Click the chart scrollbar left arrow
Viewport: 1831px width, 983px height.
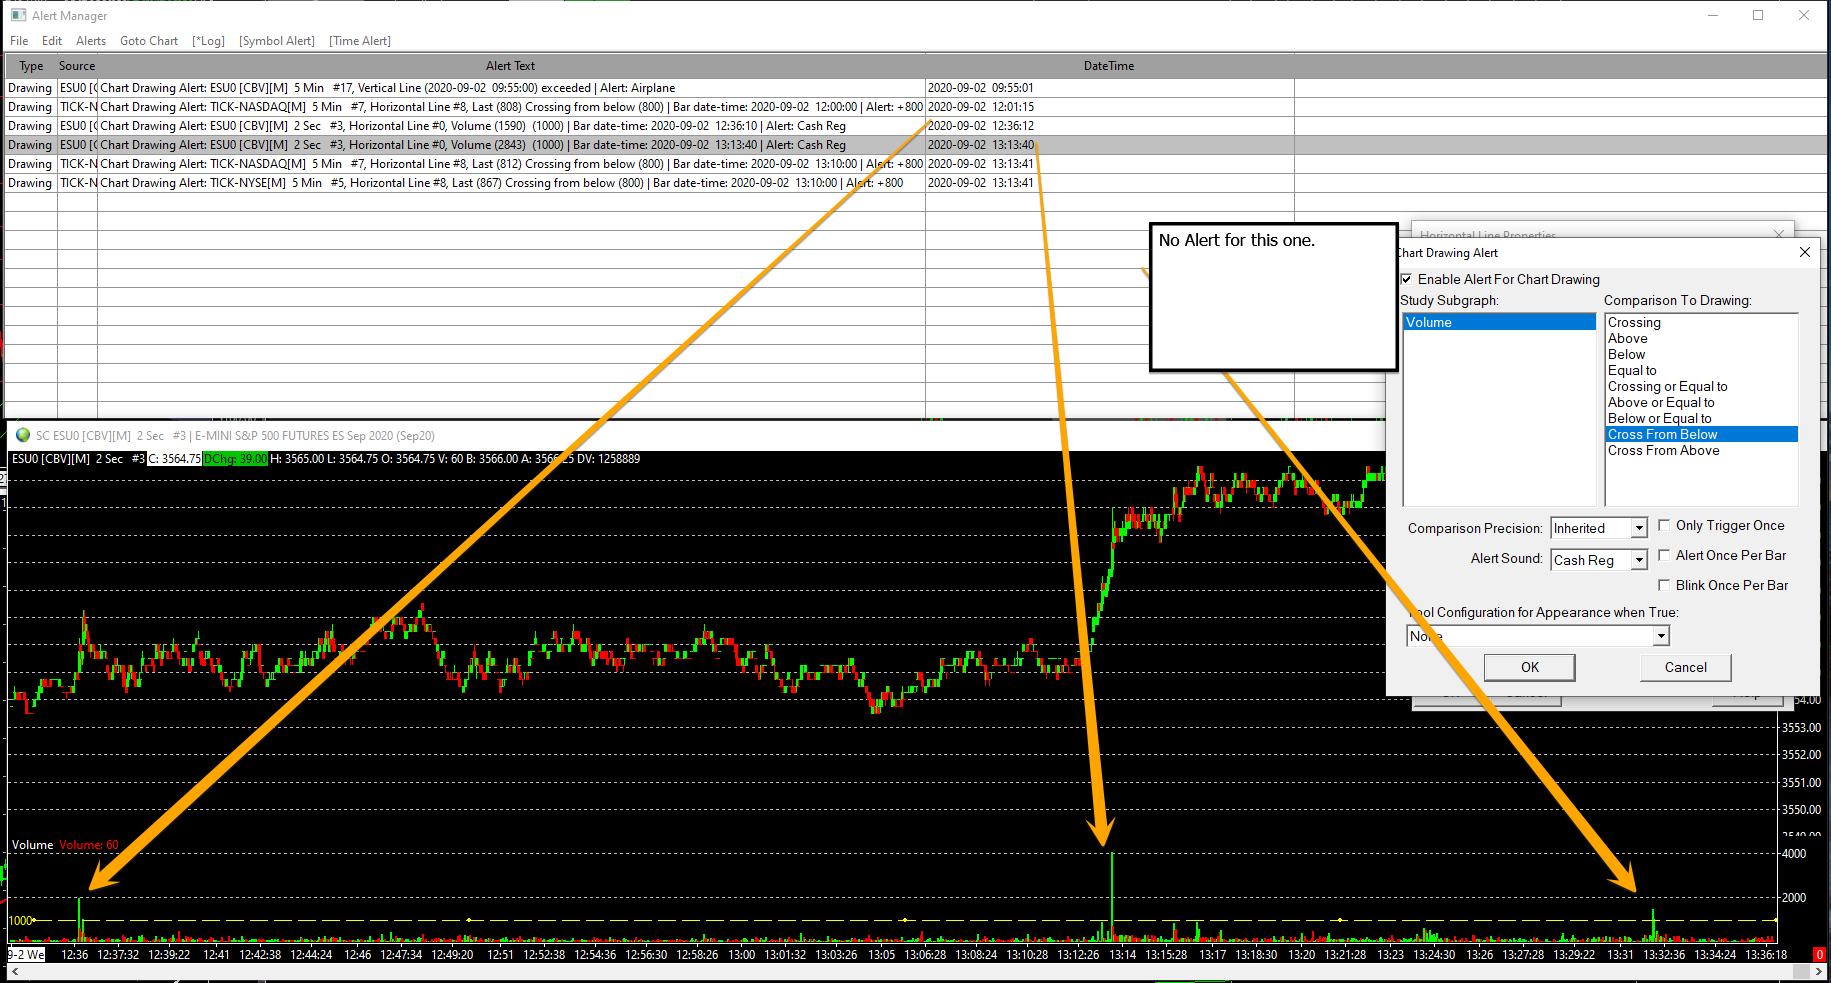(x=14, y=971)
